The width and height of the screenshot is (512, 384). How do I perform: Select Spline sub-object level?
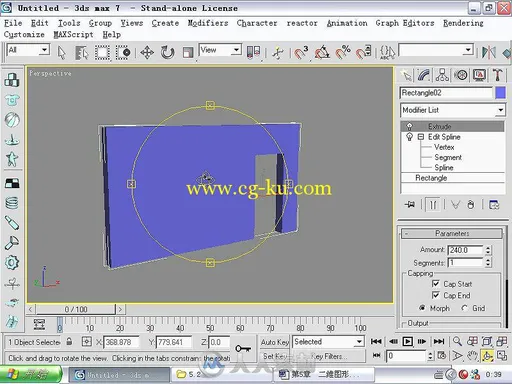click(x=444, y=167)
